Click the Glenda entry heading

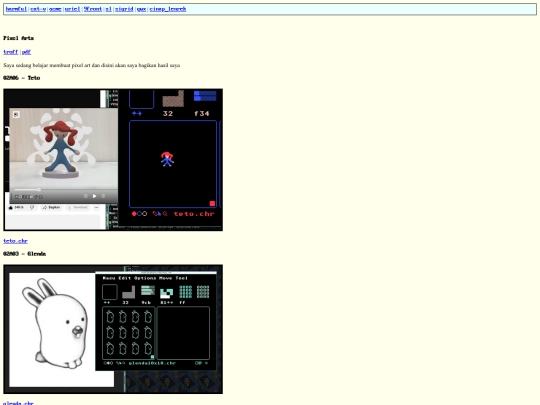click(24, 254)
